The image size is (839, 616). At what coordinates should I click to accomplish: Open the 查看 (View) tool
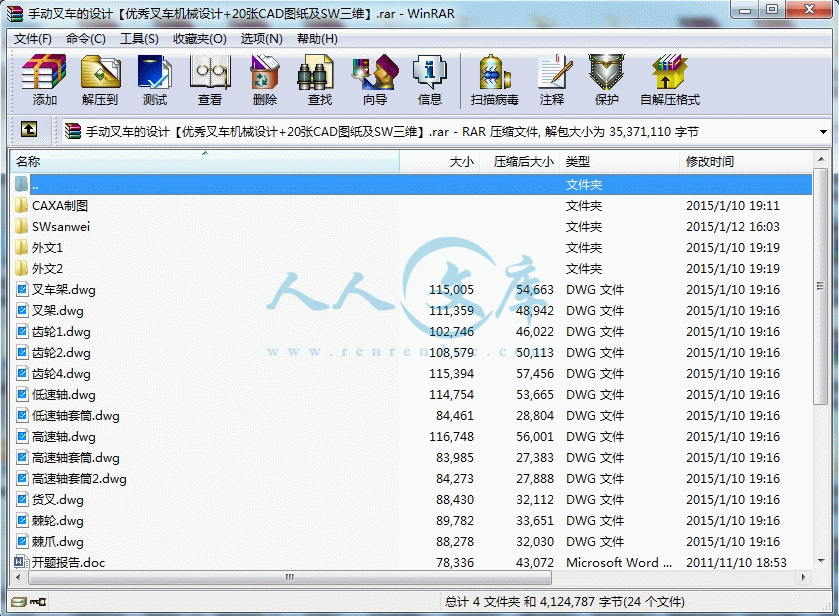click(210, 72)
